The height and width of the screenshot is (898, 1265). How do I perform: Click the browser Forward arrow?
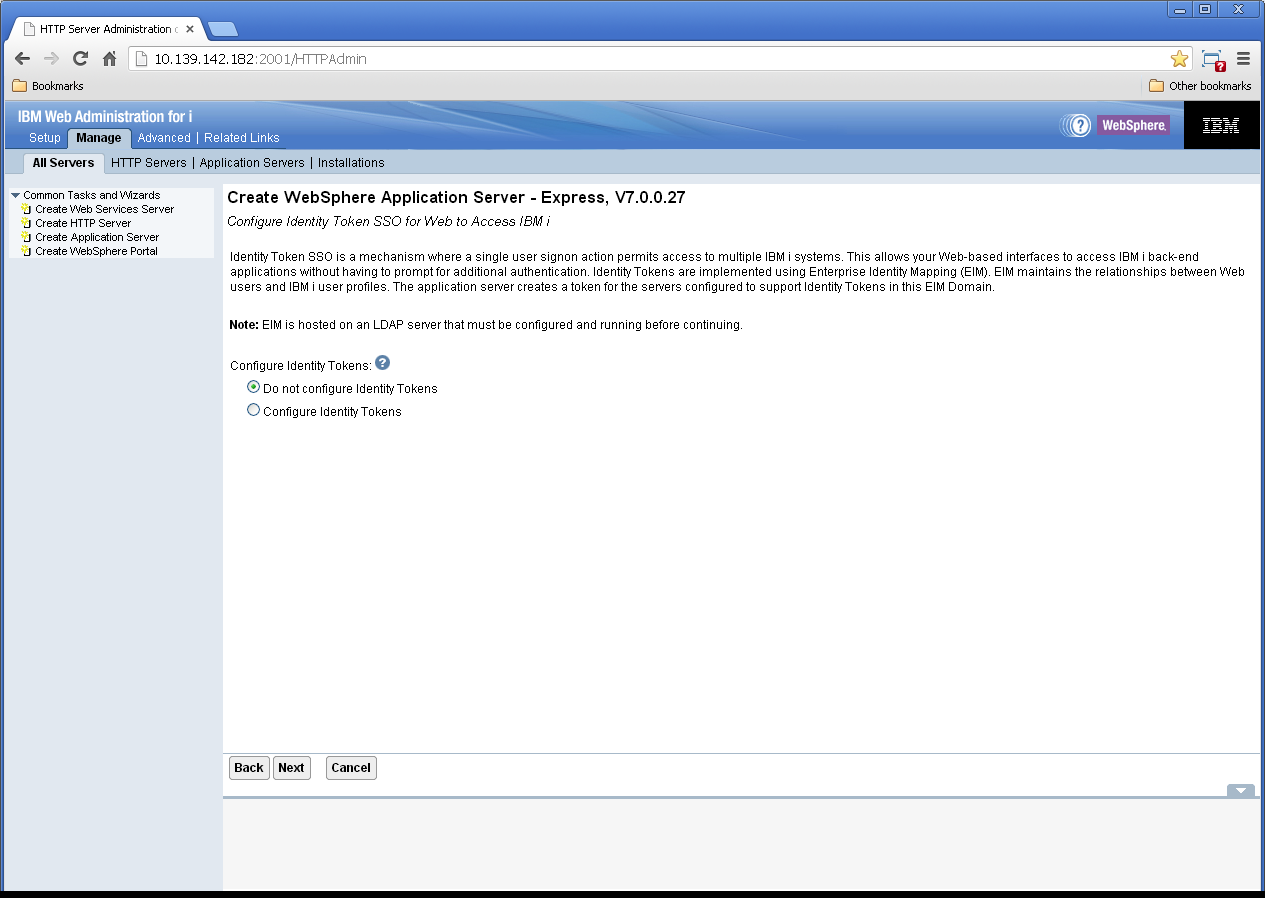(x=51, y=59)
